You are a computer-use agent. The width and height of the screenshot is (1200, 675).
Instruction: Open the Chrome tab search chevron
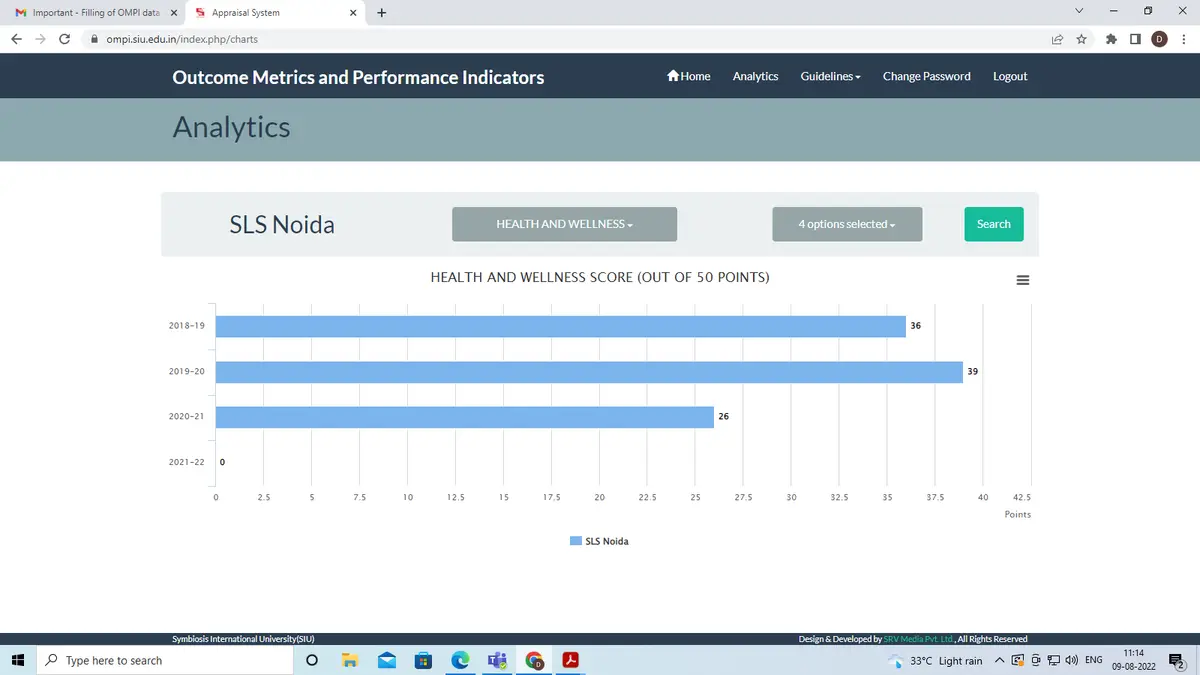[1079, 11]
